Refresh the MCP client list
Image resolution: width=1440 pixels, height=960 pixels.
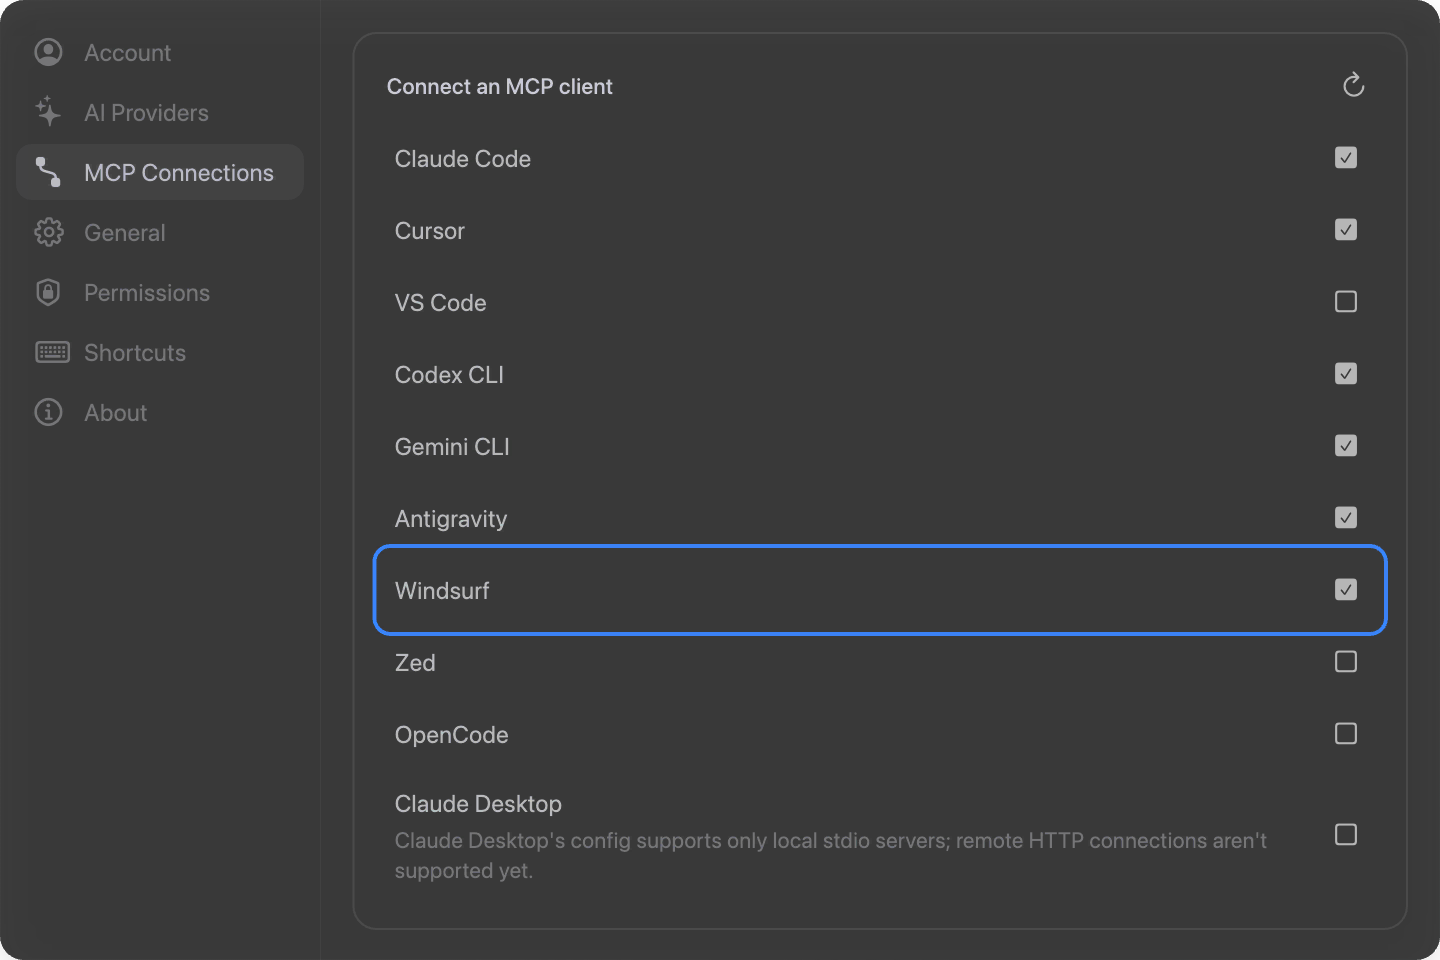tap(1353, 86)
